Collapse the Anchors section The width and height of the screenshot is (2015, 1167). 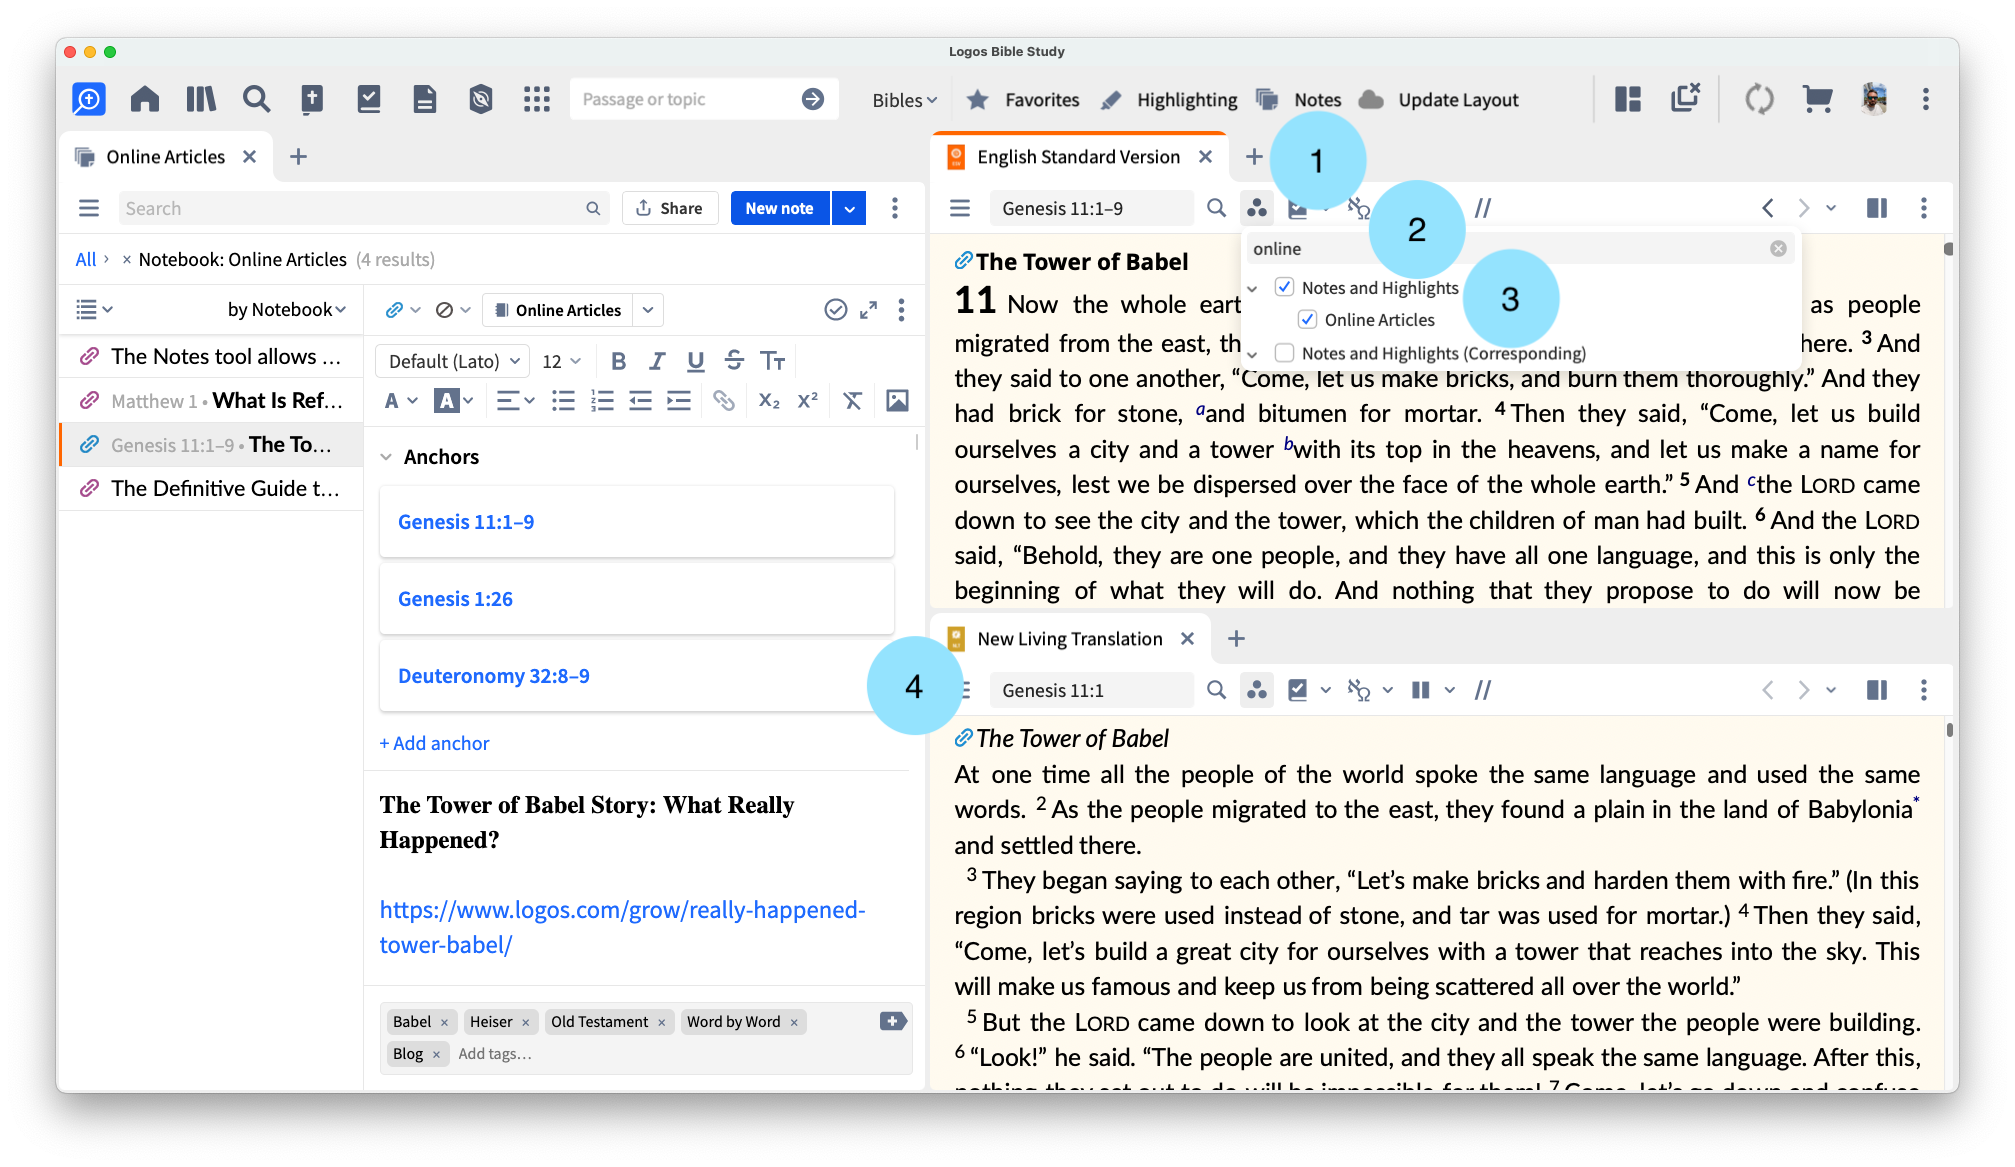pyautogui.click(x=386, y=457)
